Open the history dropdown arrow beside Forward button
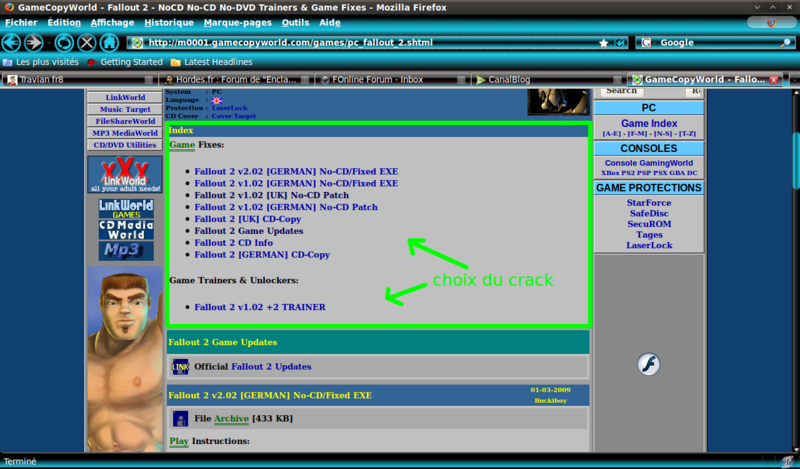The width and height of the screenshot is (800, 469). 49,43
